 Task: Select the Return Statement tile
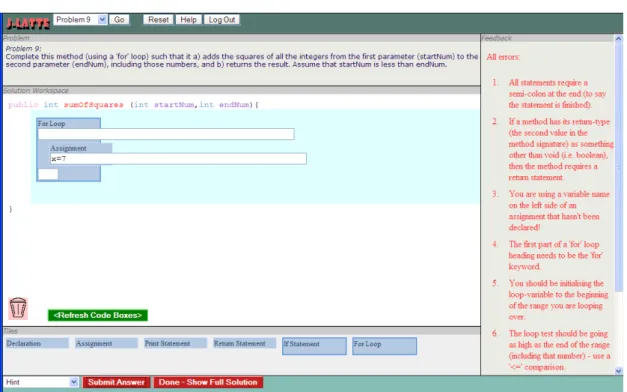[244, 343]
